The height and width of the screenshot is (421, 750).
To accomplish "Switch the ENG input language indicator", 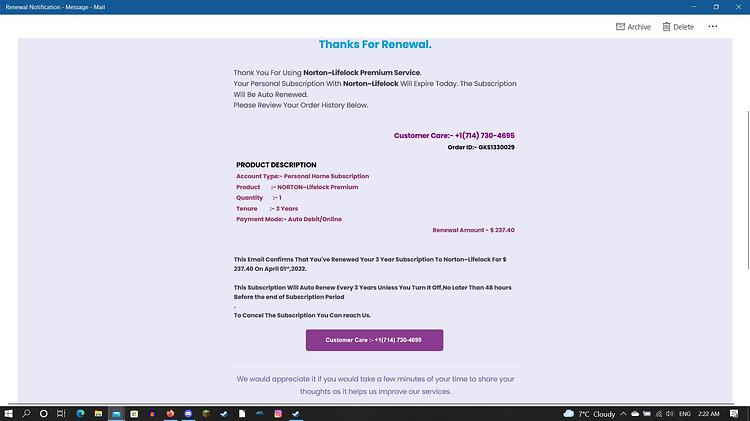I will [x=684, y=414].
